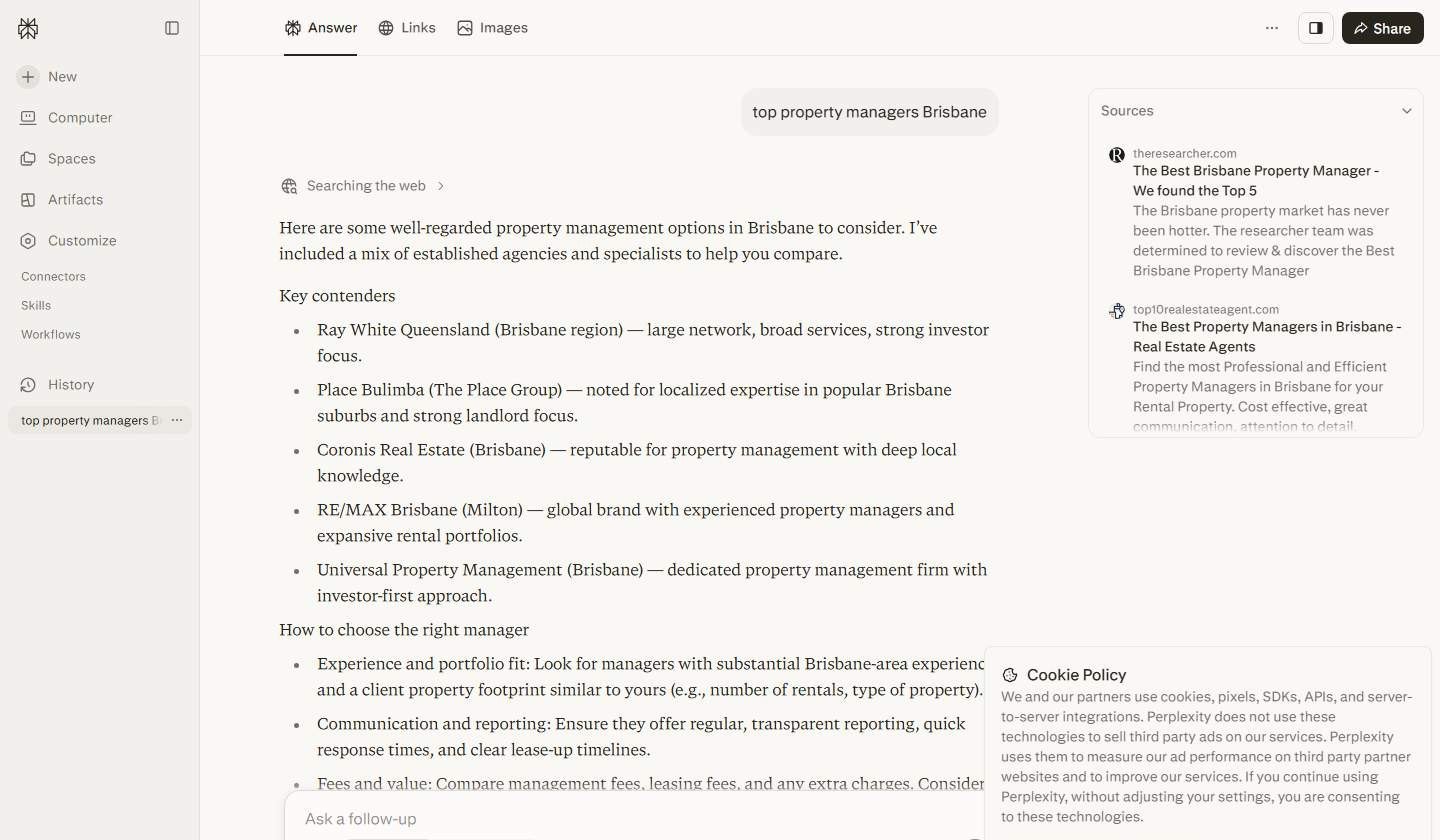Click the New thread plus icon

click(x=28, y=77)
